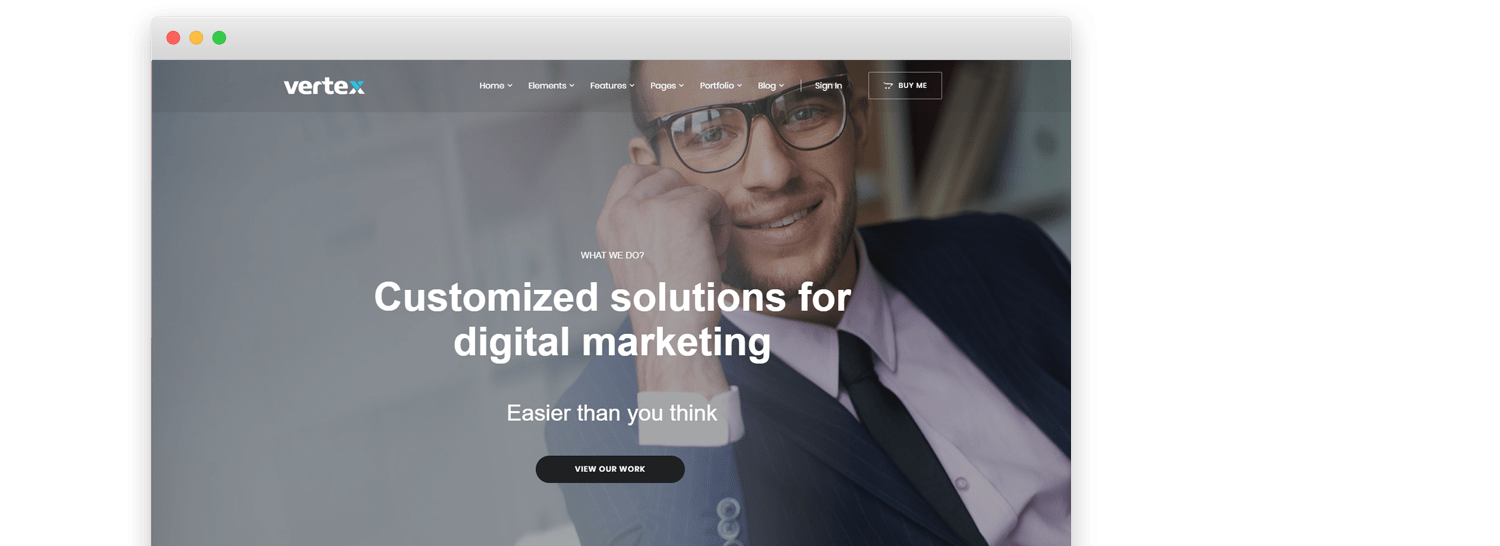Viewport: 1500px width, 546px height.
Task: Minimize the window with the yellow button
Action: (x=196, y=38)
